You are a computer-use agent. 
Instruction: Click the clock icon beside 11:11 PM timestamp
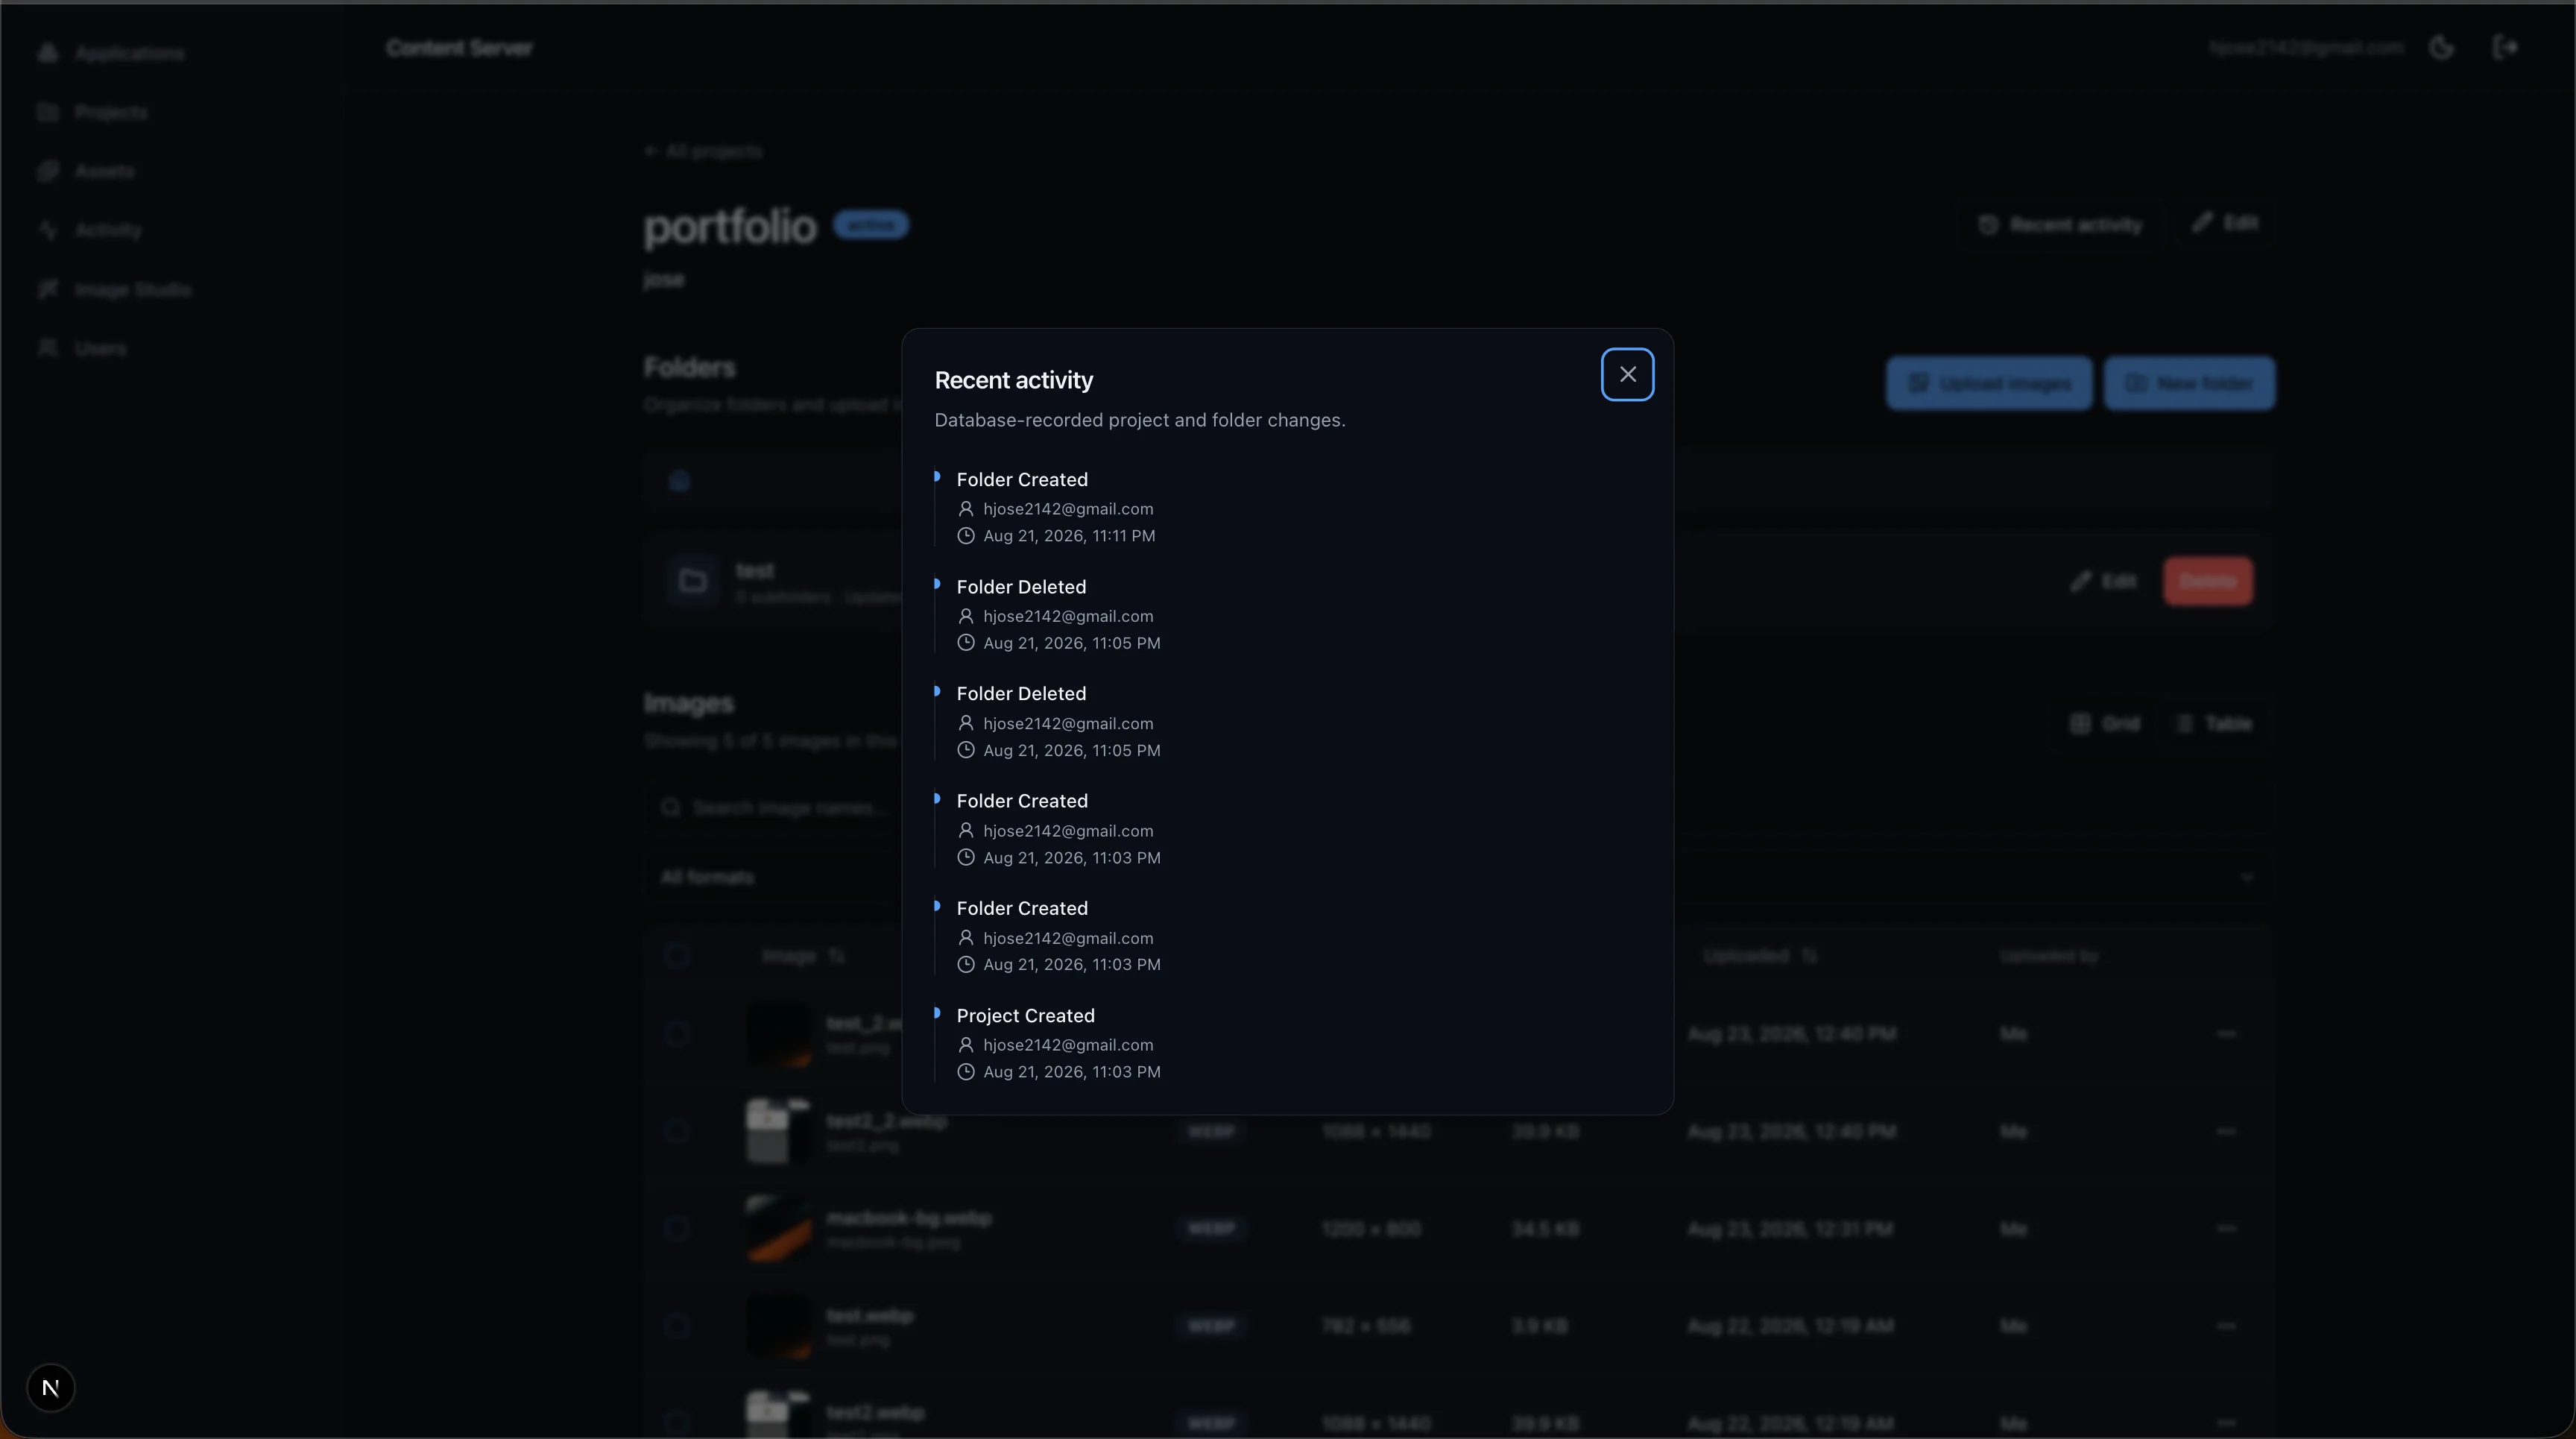965,535
